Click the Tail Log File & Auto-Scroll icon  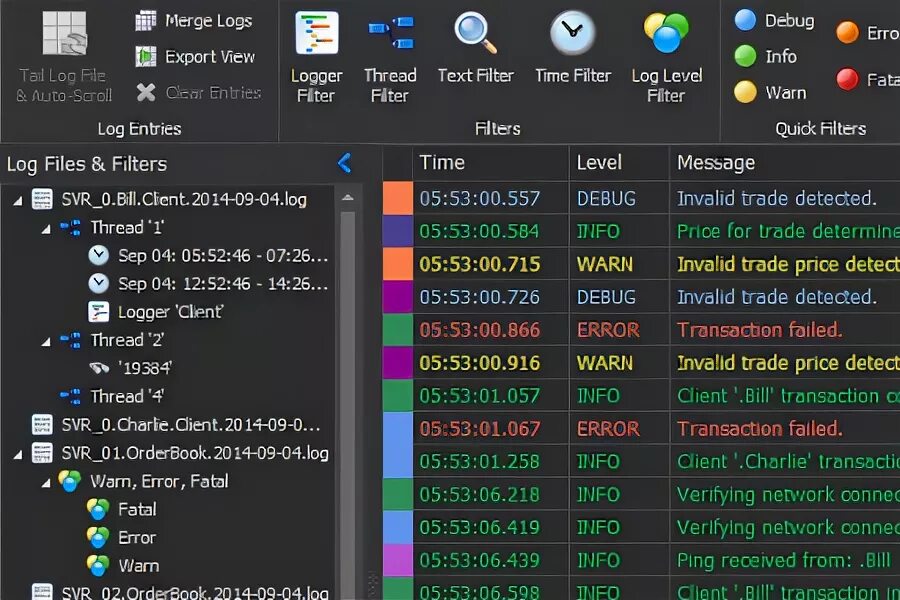click(64, 33)
